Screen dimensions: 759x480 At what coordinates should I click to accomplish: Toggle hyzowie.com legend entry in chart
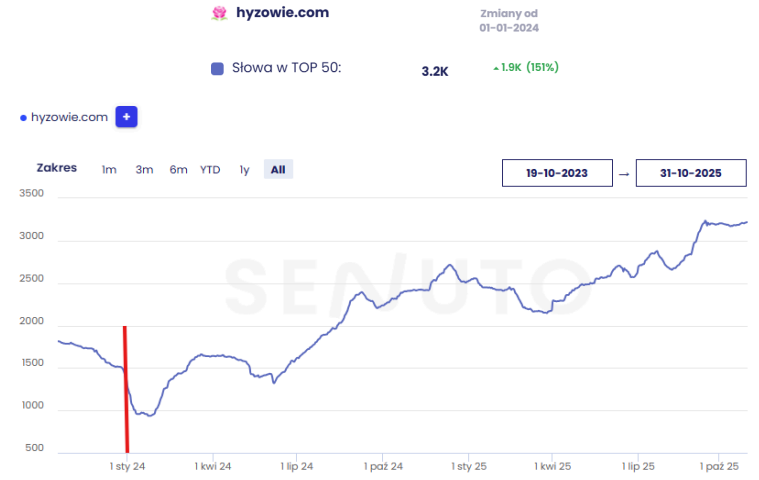[x=69, y=117]
